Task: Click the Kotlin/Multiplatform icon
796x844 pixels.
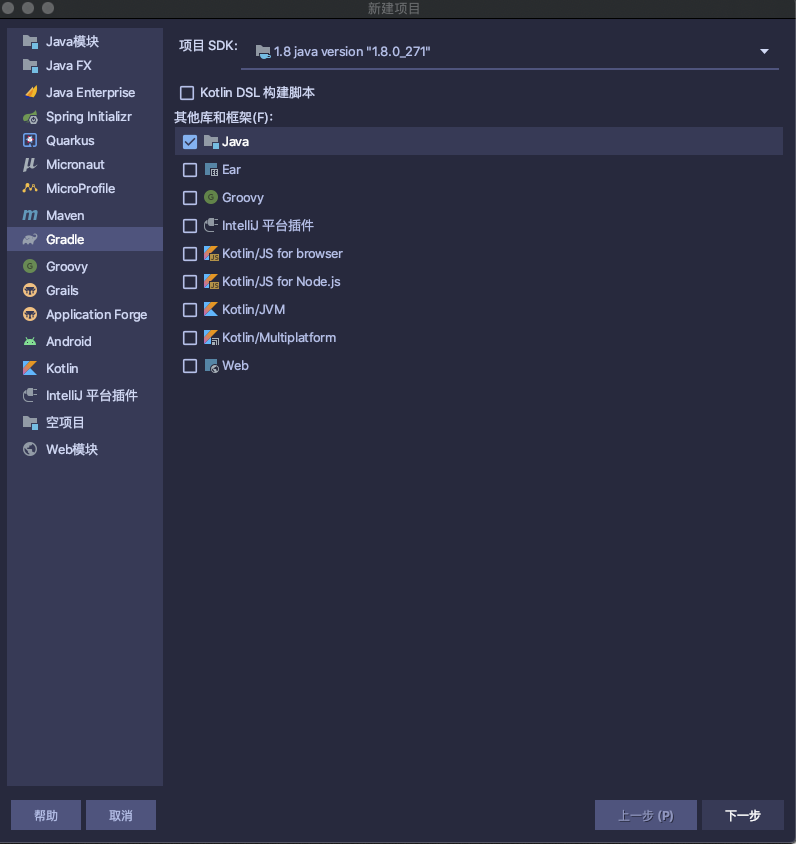Action: [x=211, y=337]
